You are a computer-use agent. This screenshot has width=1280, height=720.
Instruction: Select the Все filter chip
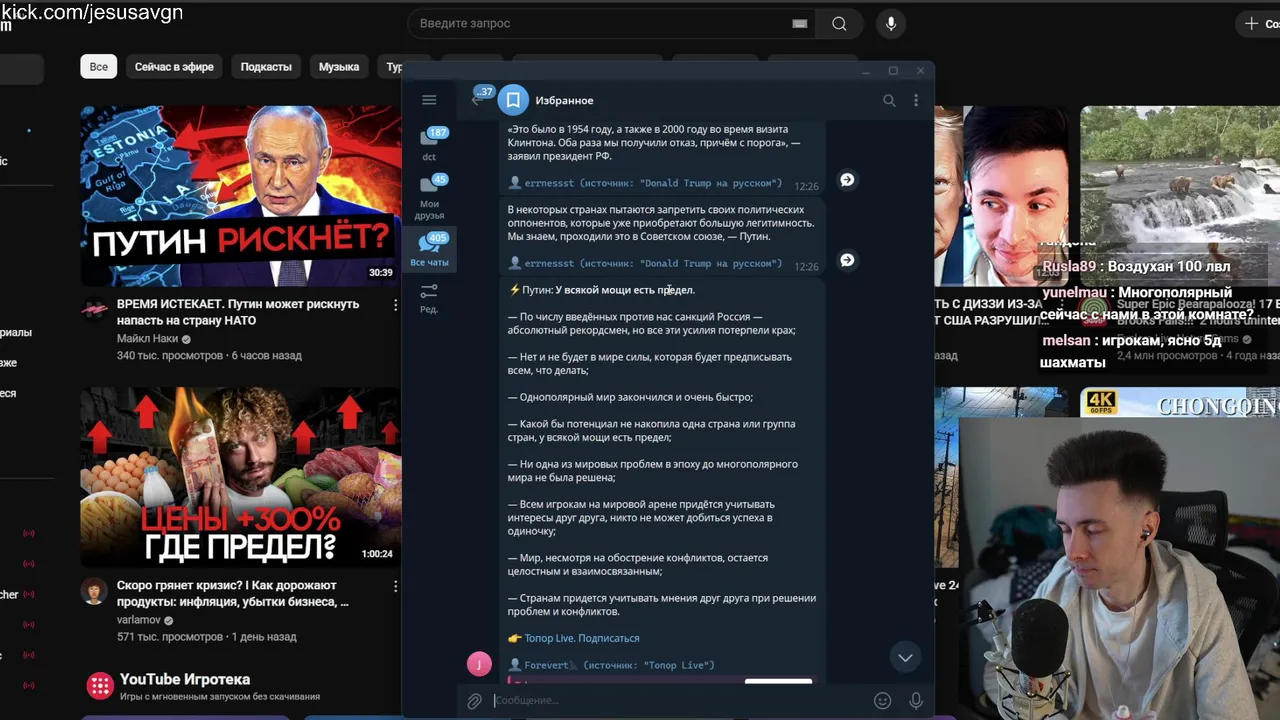pos(99,67)
